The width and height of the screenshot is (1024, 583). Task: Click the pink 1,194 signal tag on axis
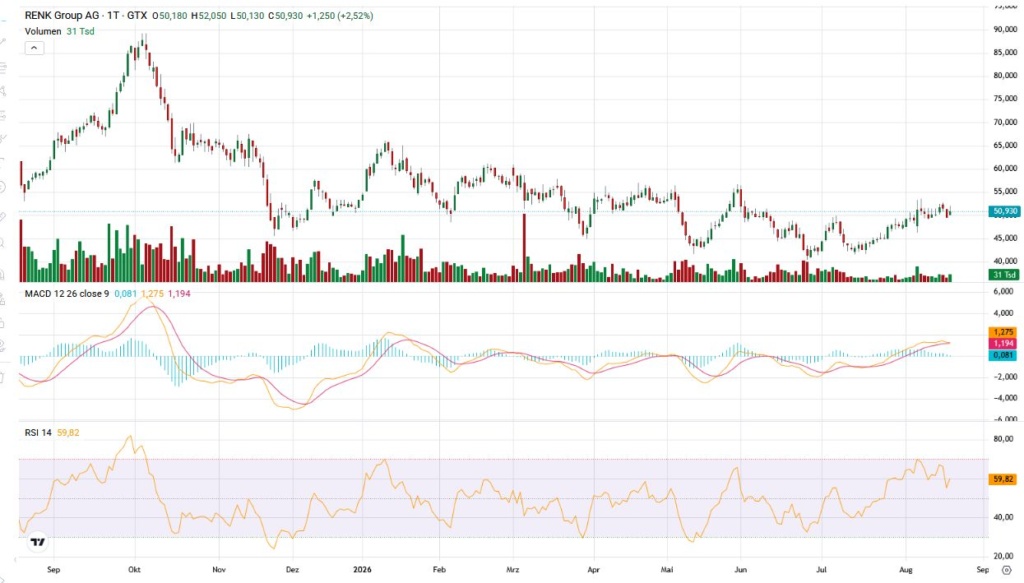1004,343
